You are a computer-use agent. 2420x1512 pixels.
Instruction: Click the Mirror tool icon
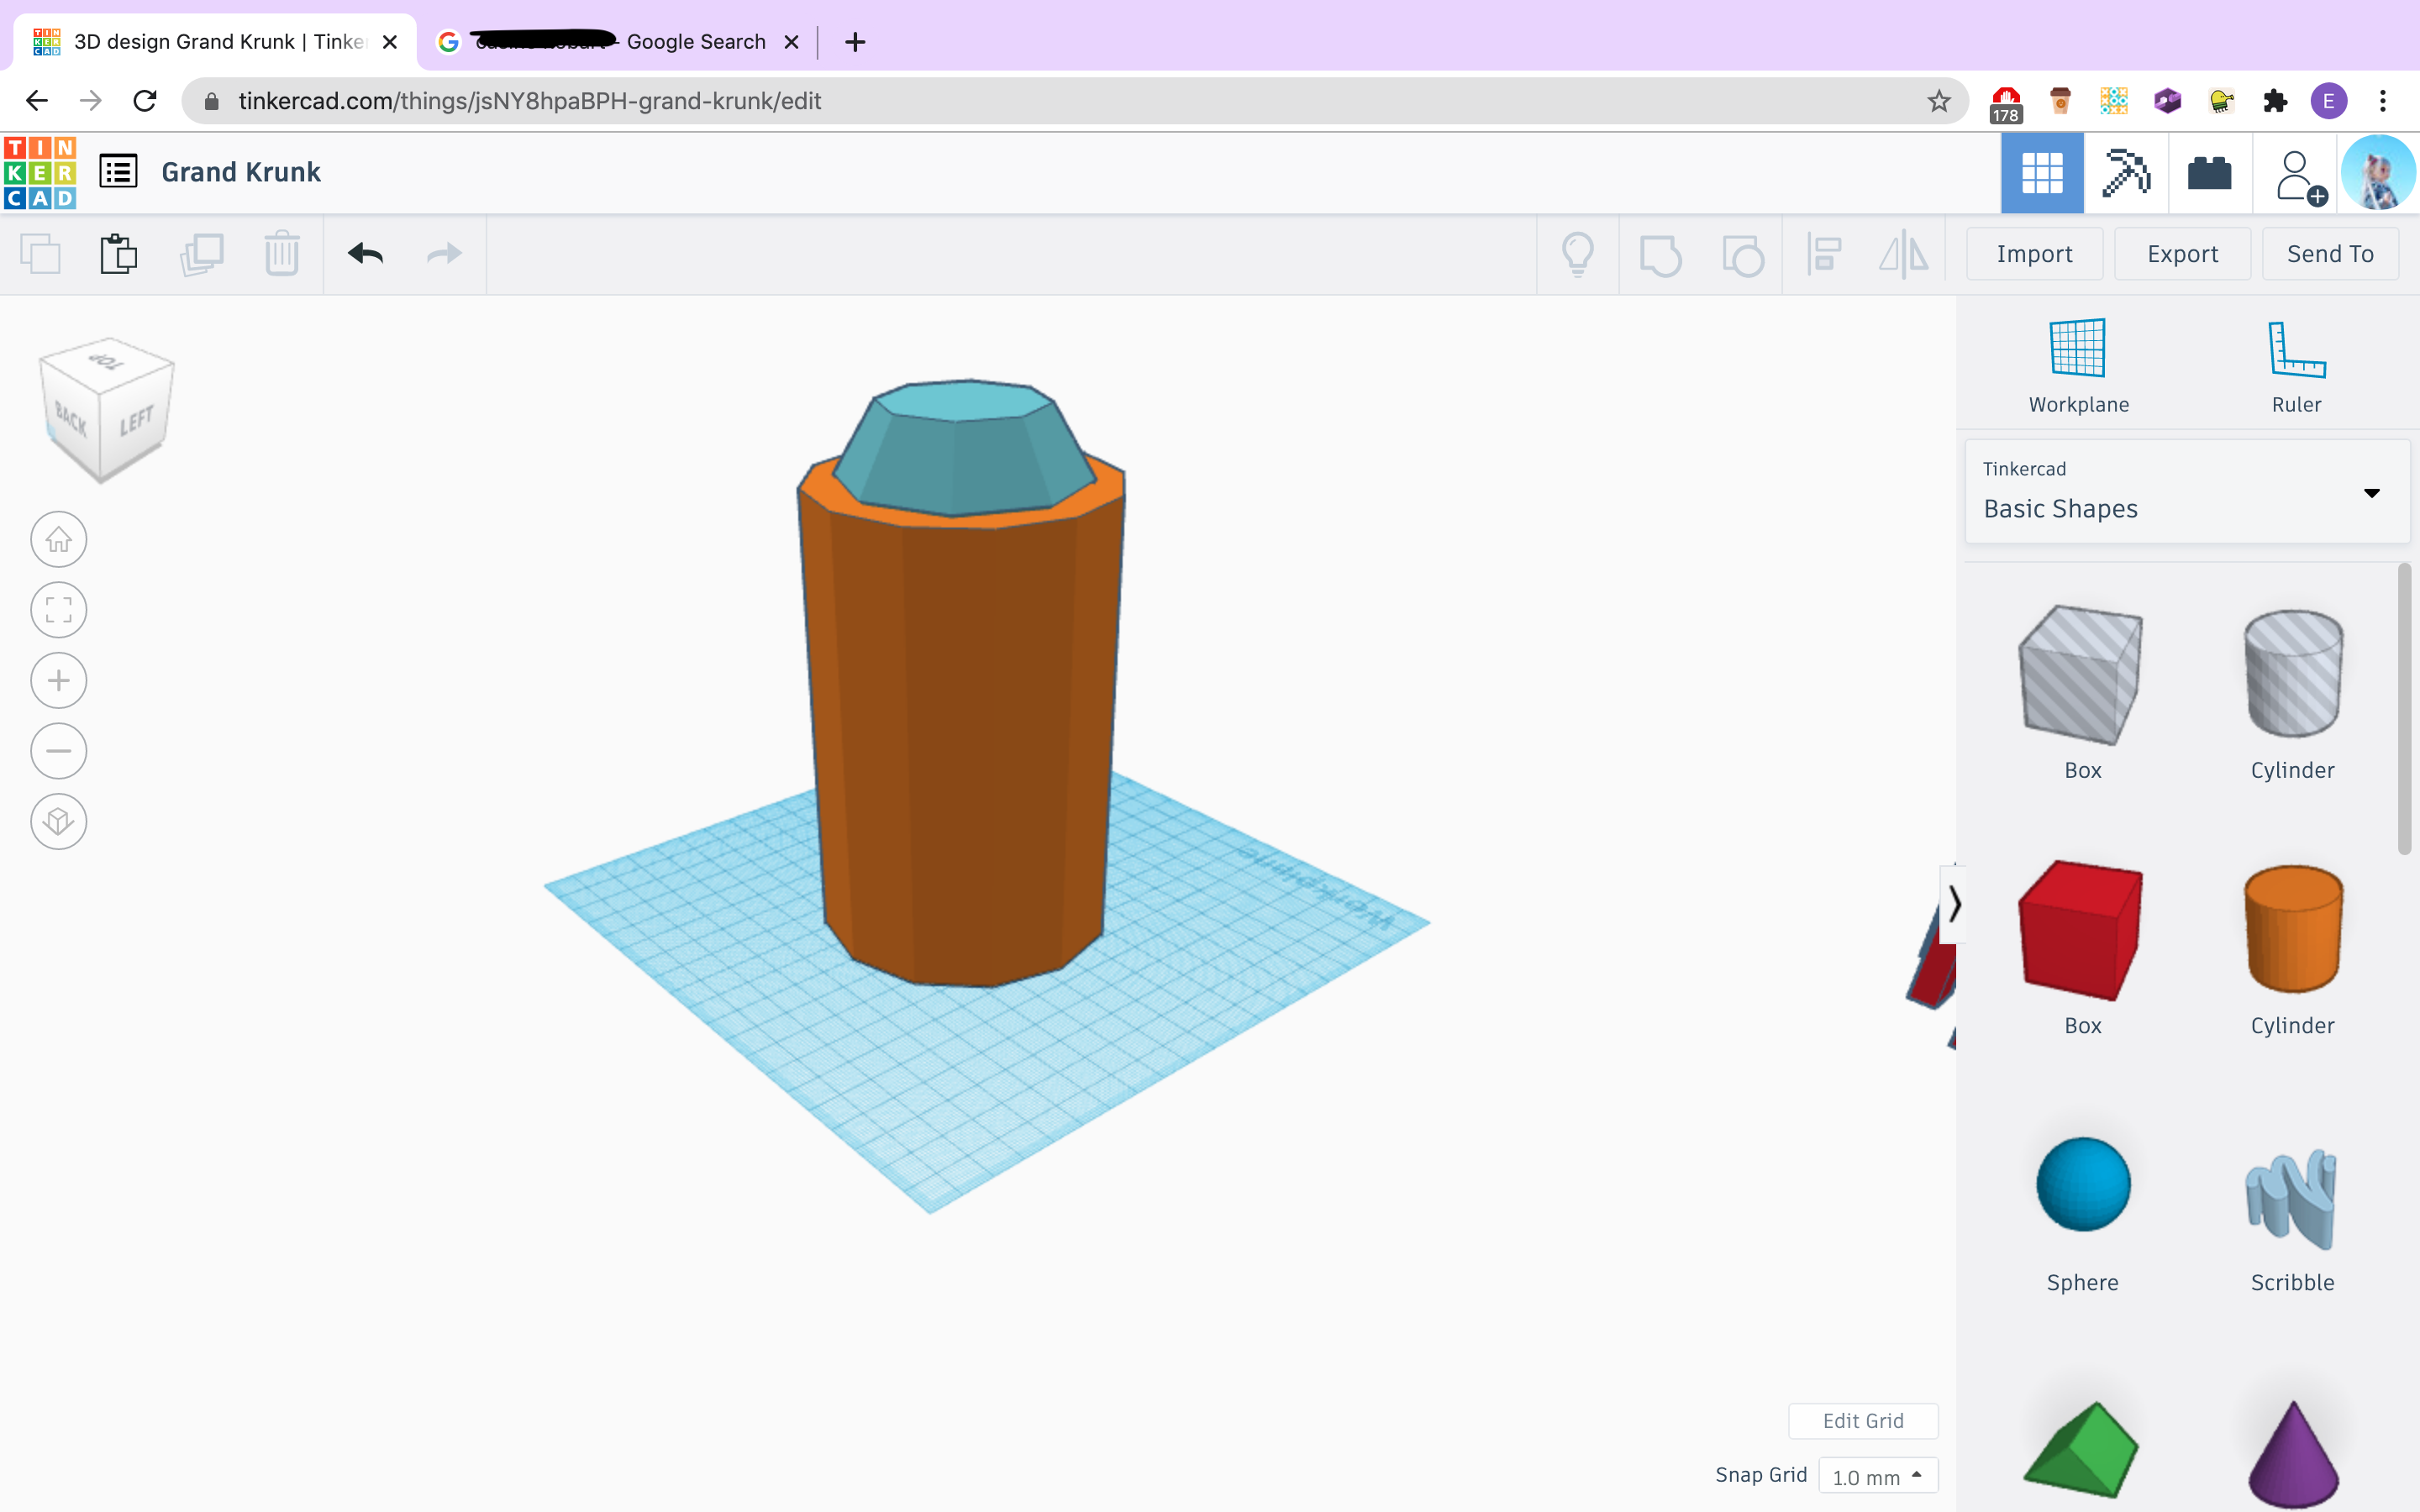(1904, 254)
